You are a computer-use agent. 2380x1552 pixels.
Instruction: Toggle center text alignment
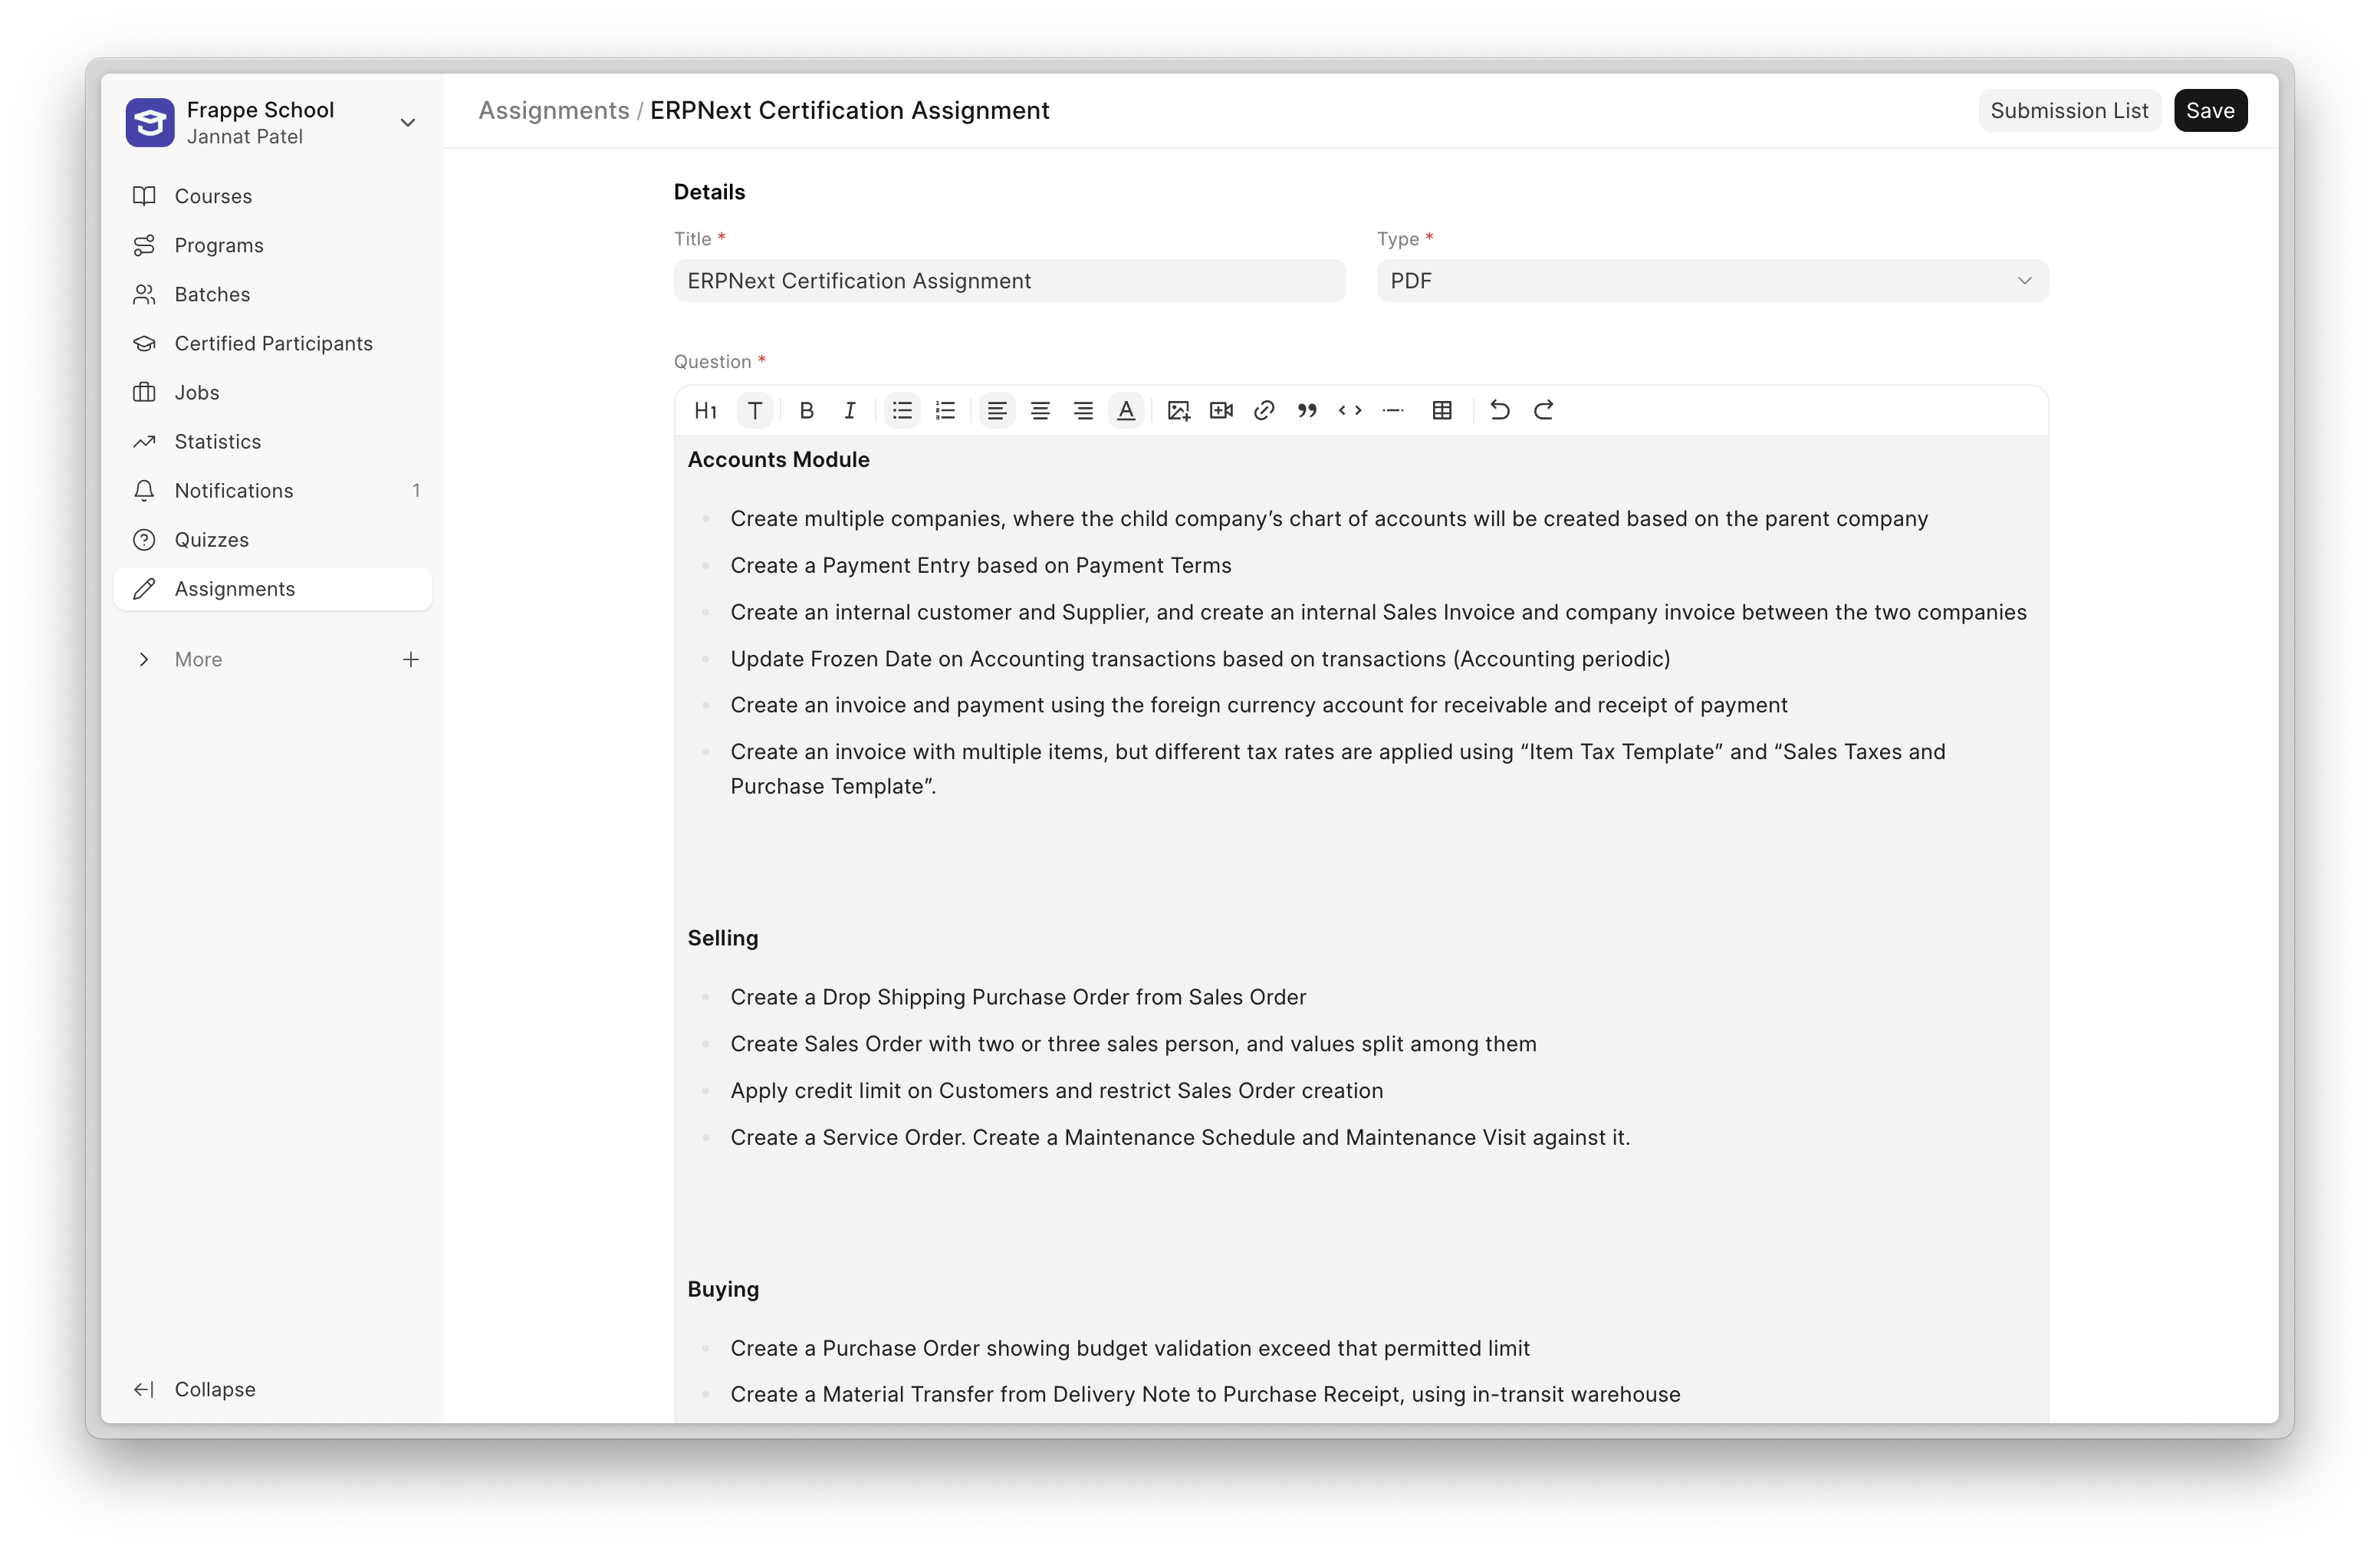(x=1040, y=410)
